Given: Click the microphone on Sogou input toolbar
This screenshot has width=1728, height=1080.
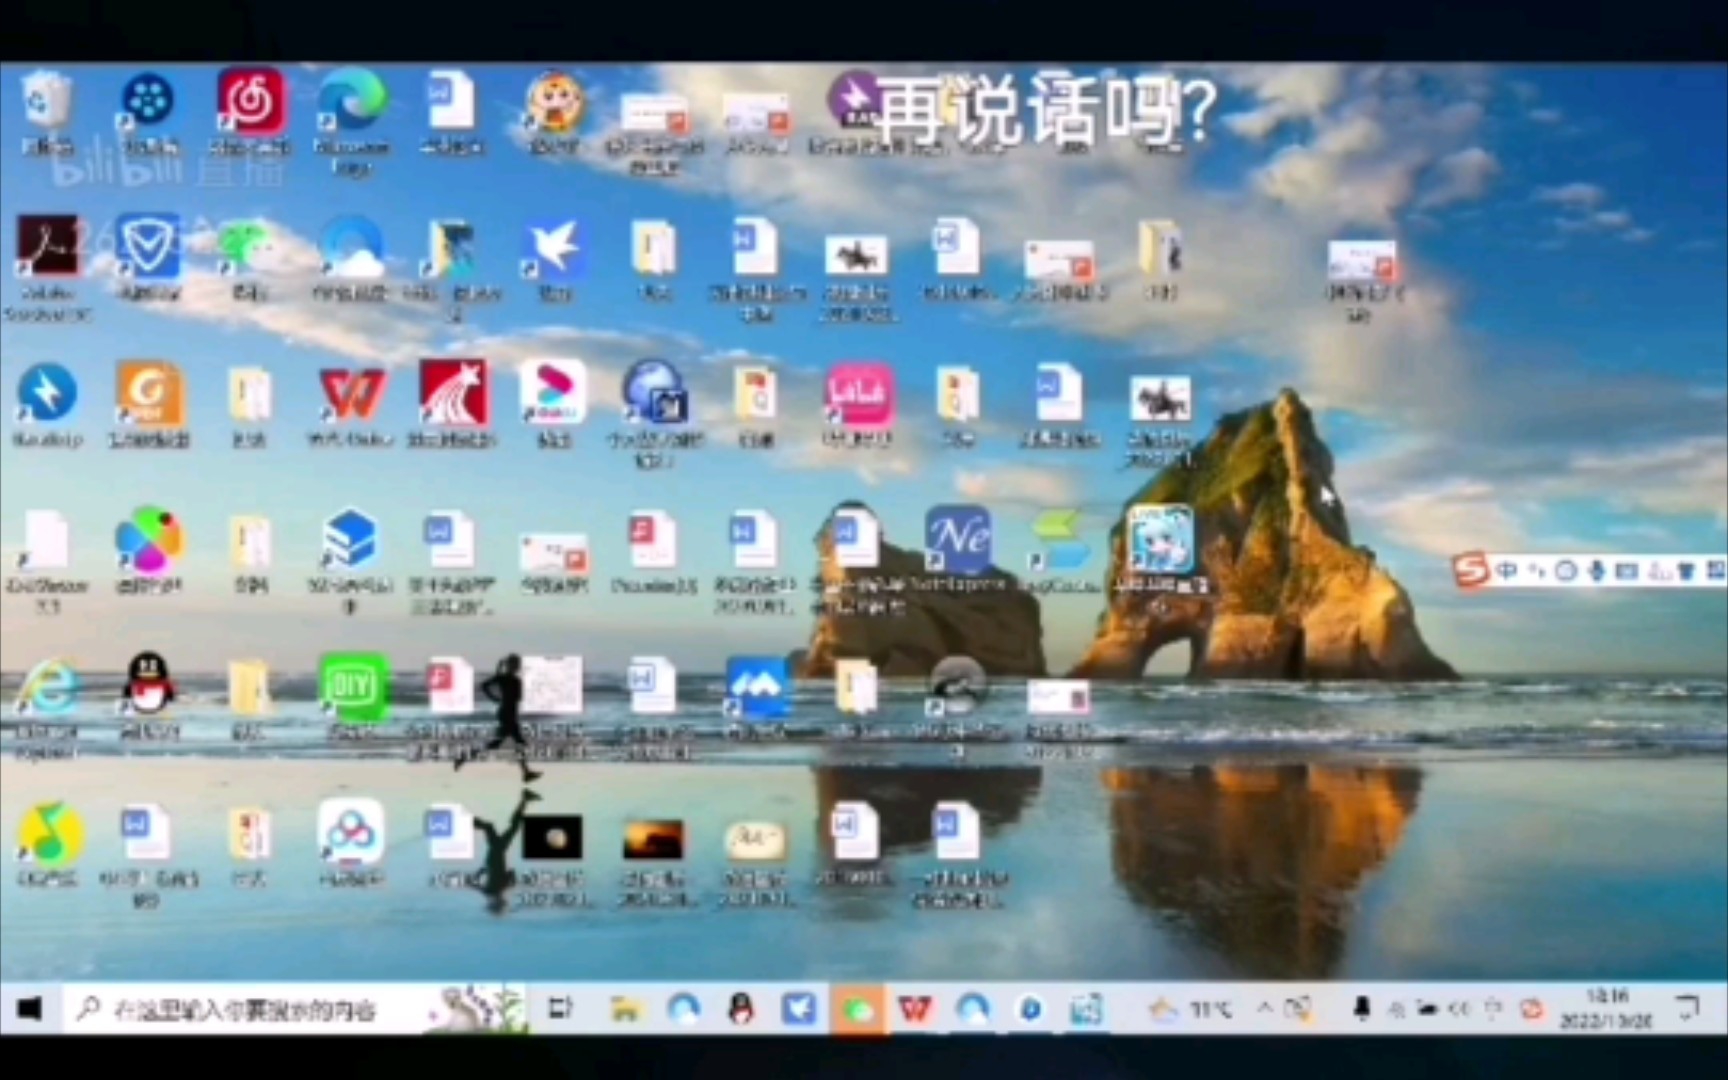Looking at the screenshot, I should tap(1596, 571).
